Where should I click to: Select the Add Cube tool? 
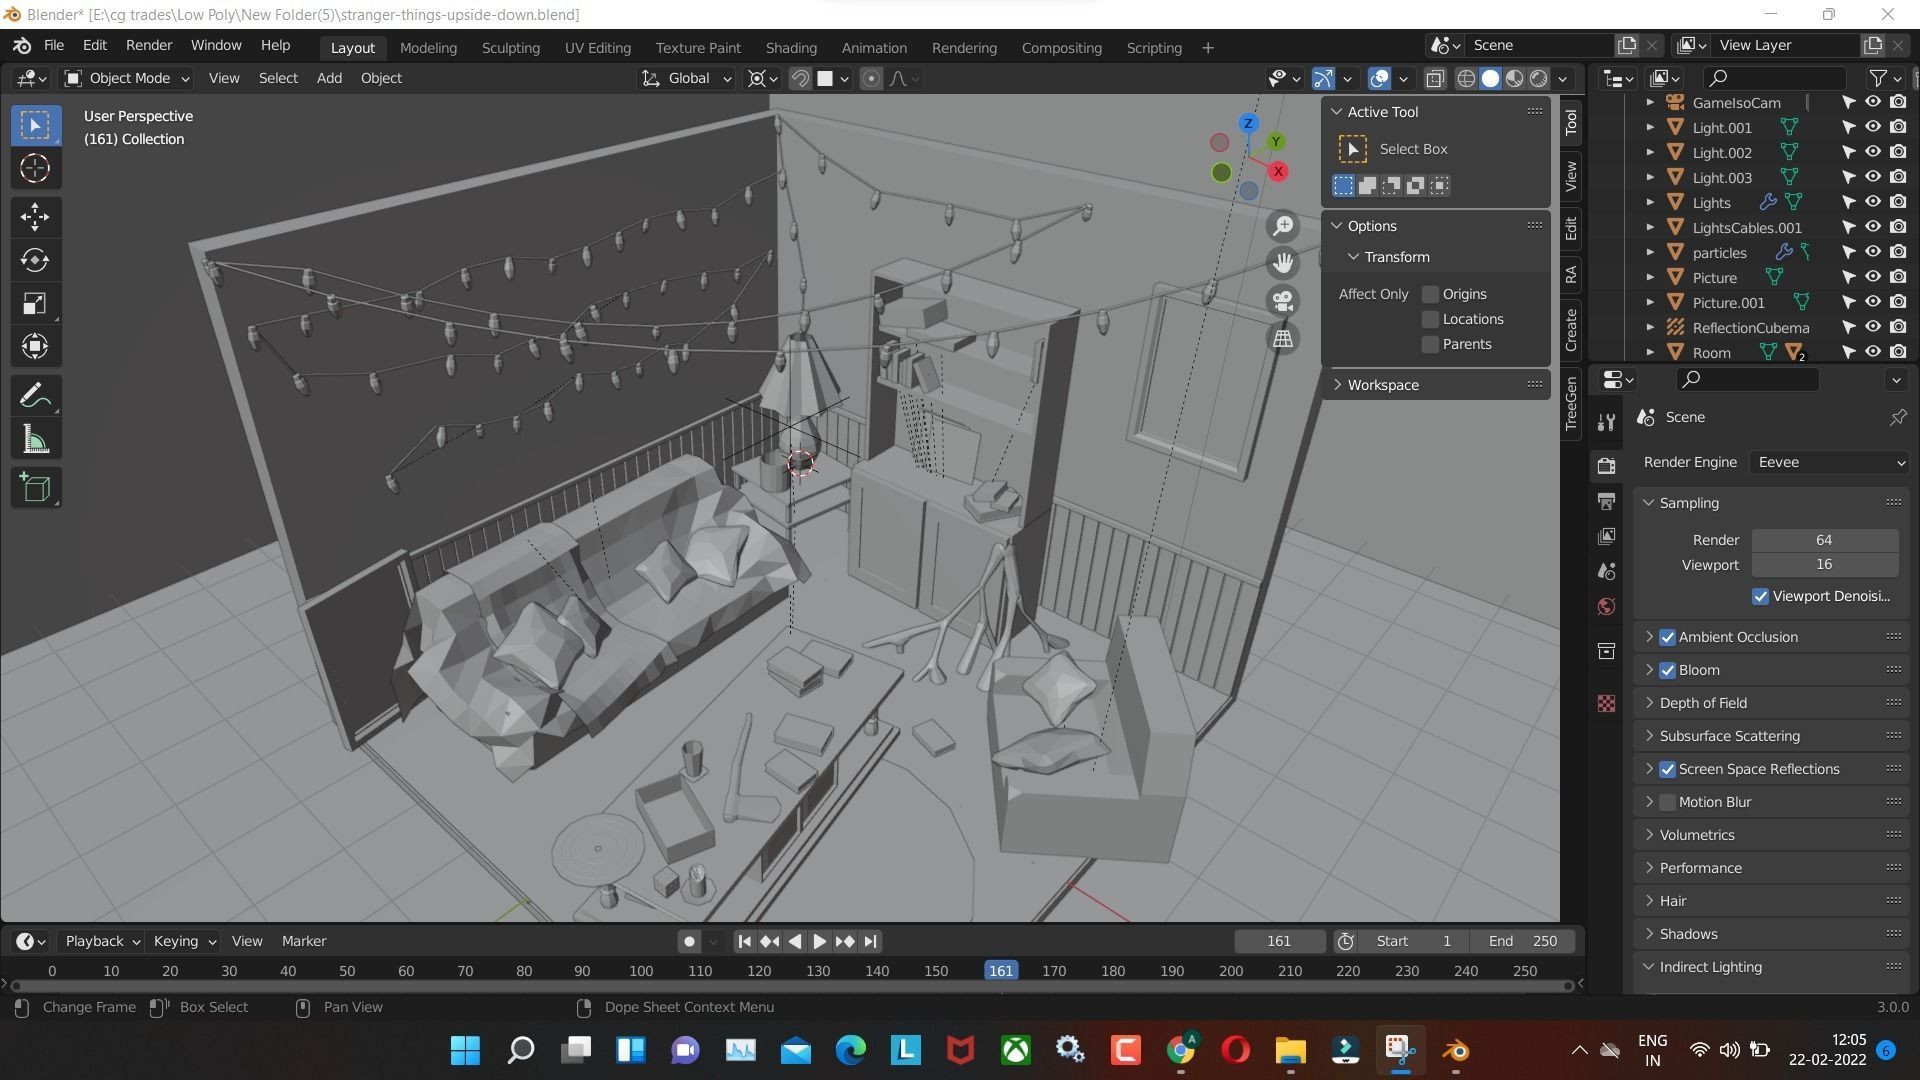point(35,488)
